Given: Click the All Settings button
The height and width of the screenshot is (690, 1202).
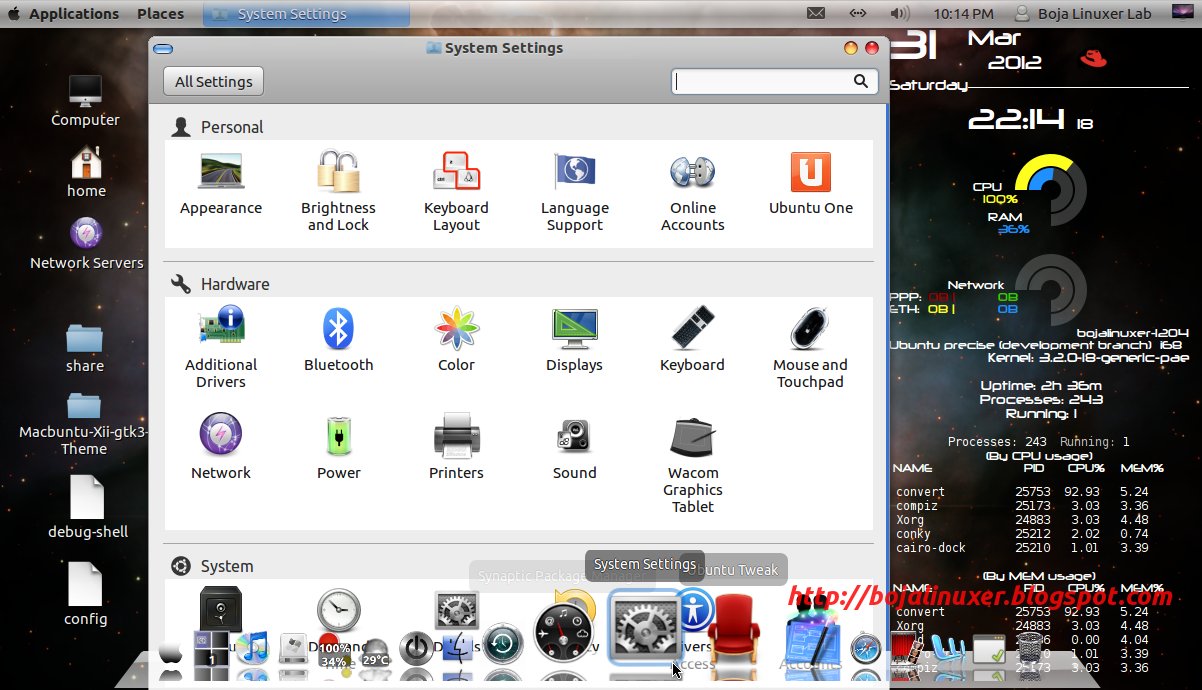Looking at the screenshot, I should (212, 81).
